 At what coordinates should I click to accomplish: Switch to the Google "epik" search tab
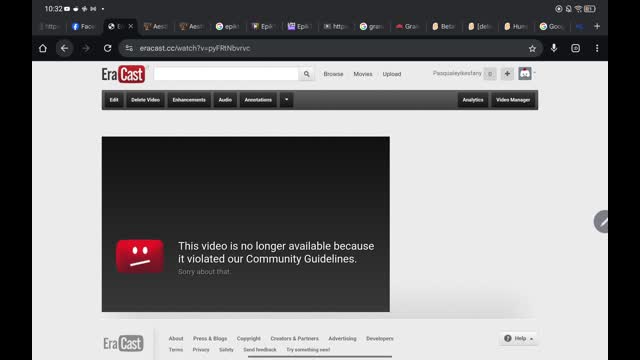click(x=227, y=27)
